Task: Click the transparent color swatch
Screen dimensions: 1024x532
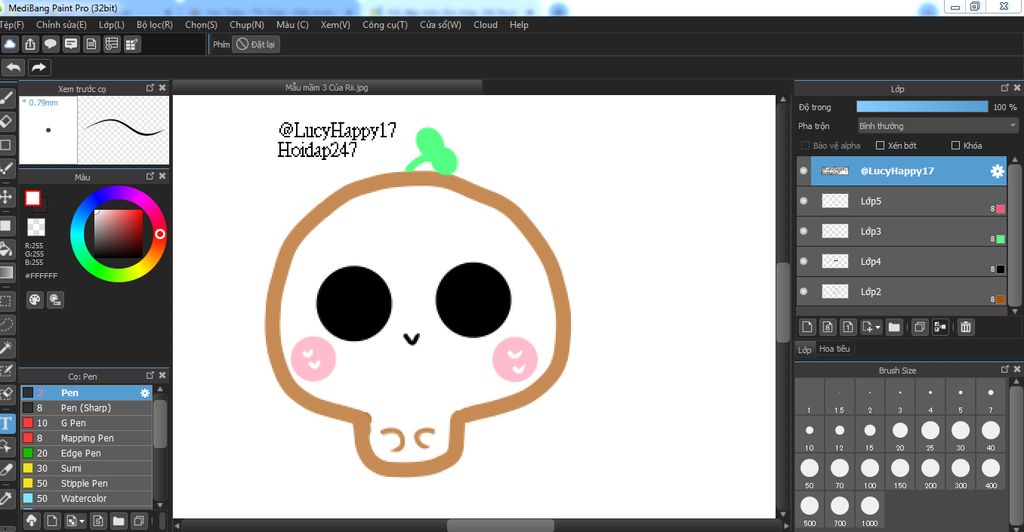Action: [36, 227]
